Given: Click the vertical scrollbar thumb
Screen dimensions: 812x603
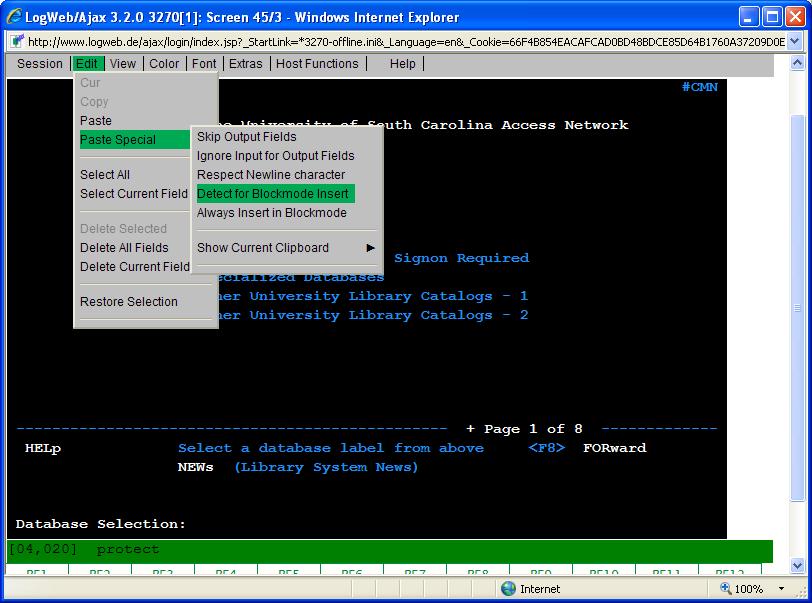Looking at the screenshot, I should point(798,308).
